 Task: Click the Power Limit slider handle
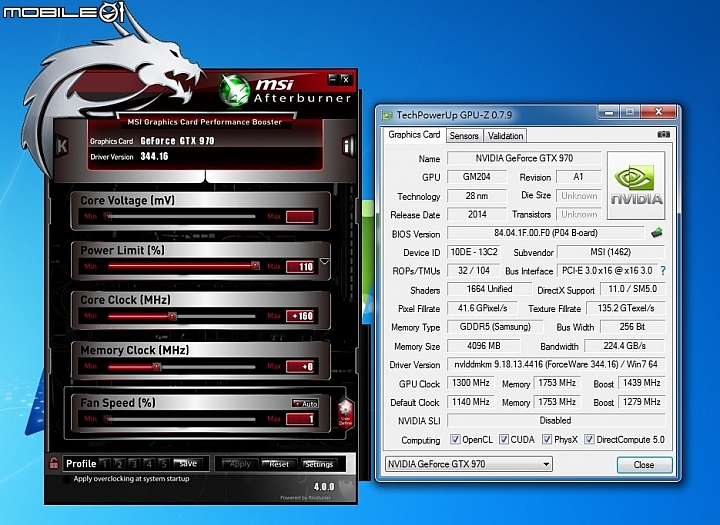tap(255, 265)
